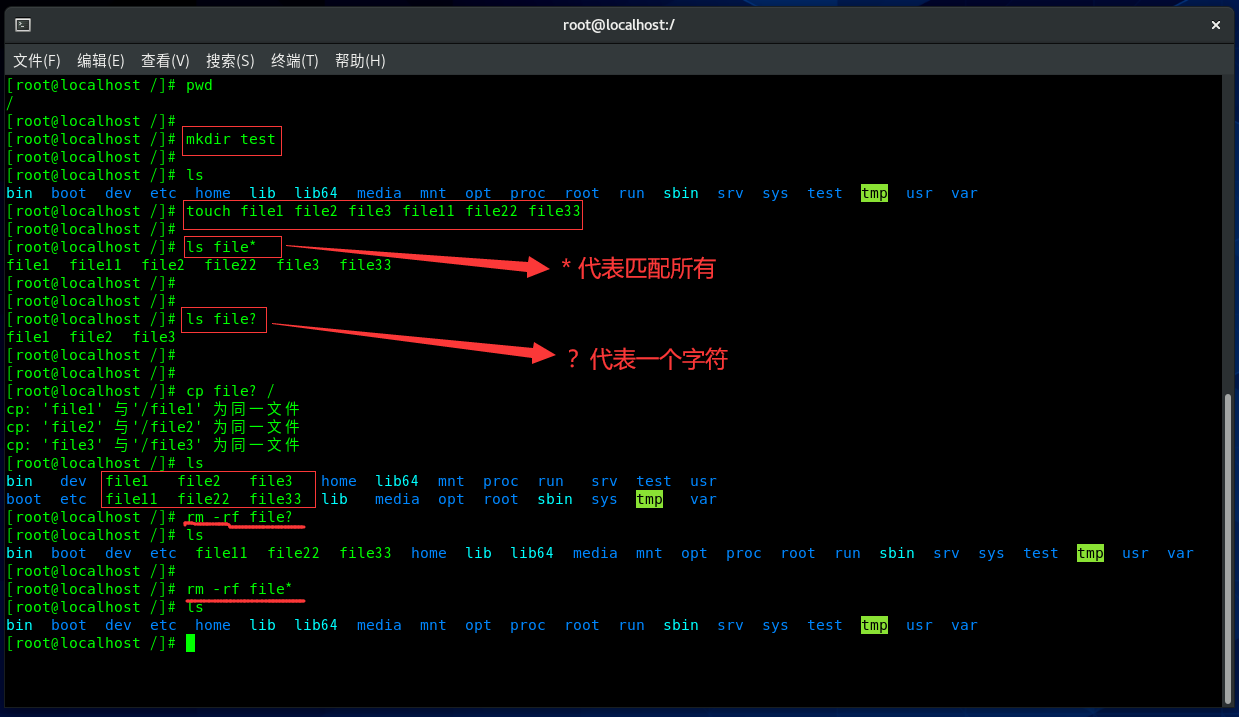The height and width of the screenshot is (717, 1239).
Task: Open the 帮助(H) menu
Action: click(360, 61)
